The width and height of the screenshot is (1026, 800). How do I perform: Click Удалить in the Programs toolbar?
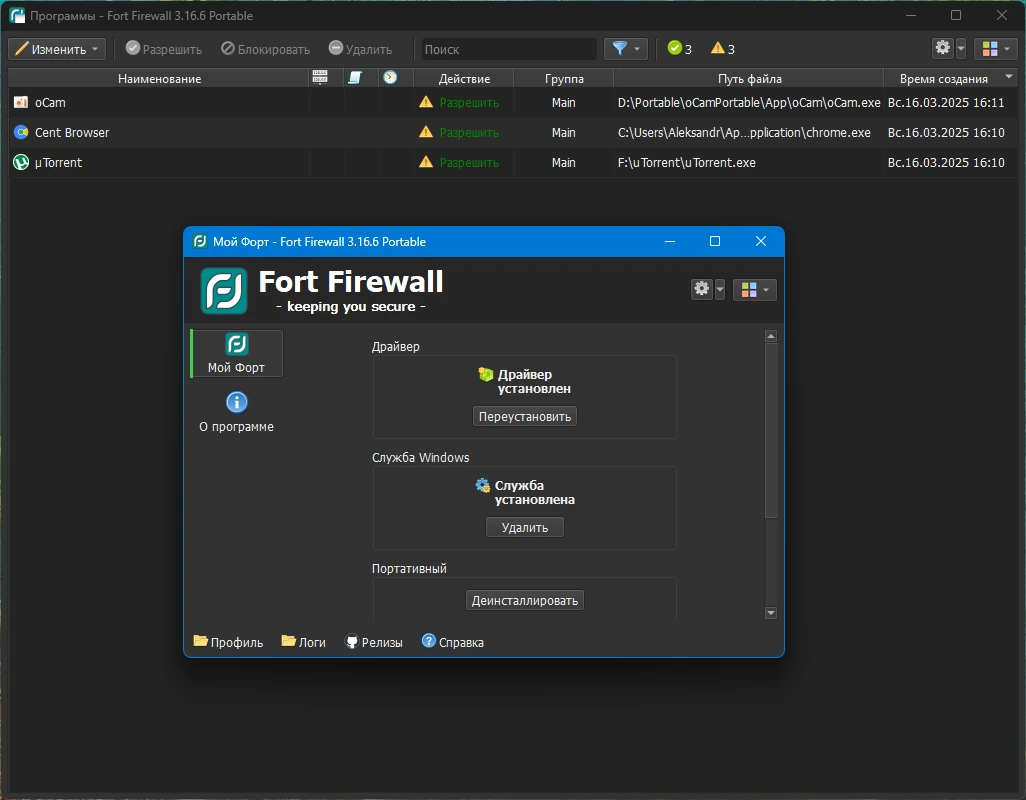coord(361,49)
